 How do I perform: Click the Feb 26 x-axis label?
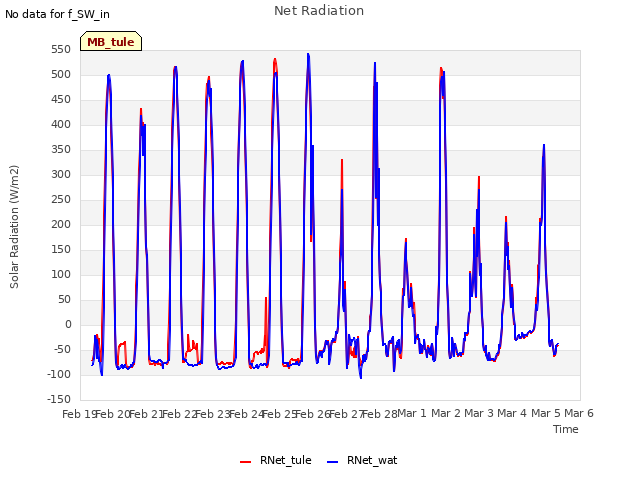click(313, 414)
